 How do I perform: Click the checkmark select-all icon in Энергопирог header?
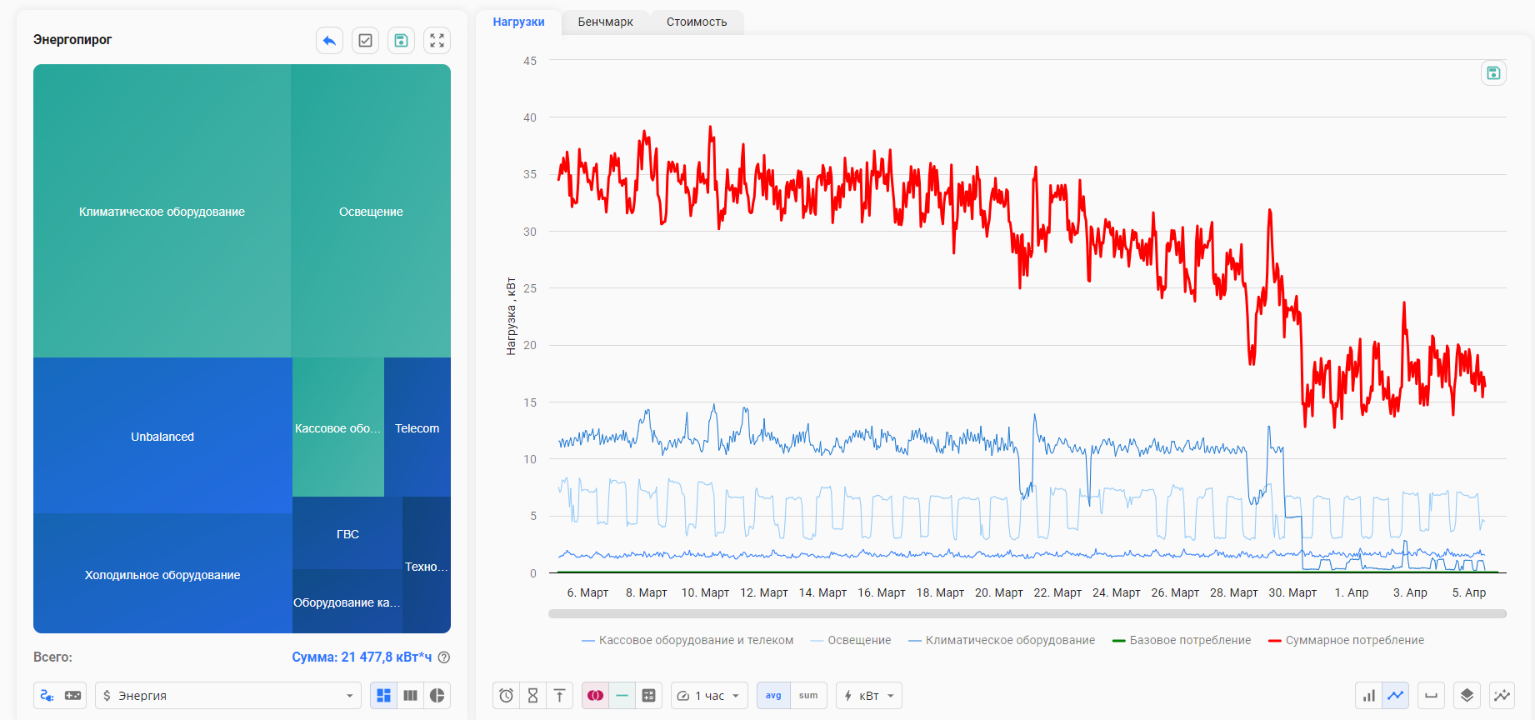click(365, 41)
